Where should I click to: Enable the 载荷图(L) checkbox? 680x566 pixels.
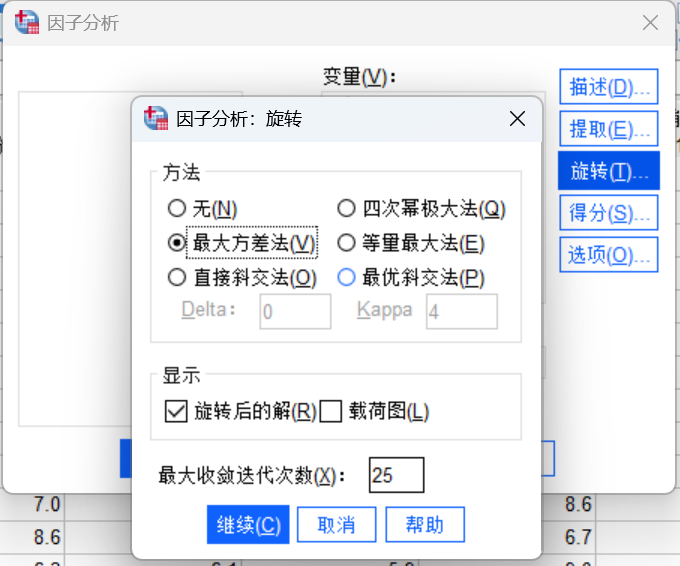[x=330, y=411]
